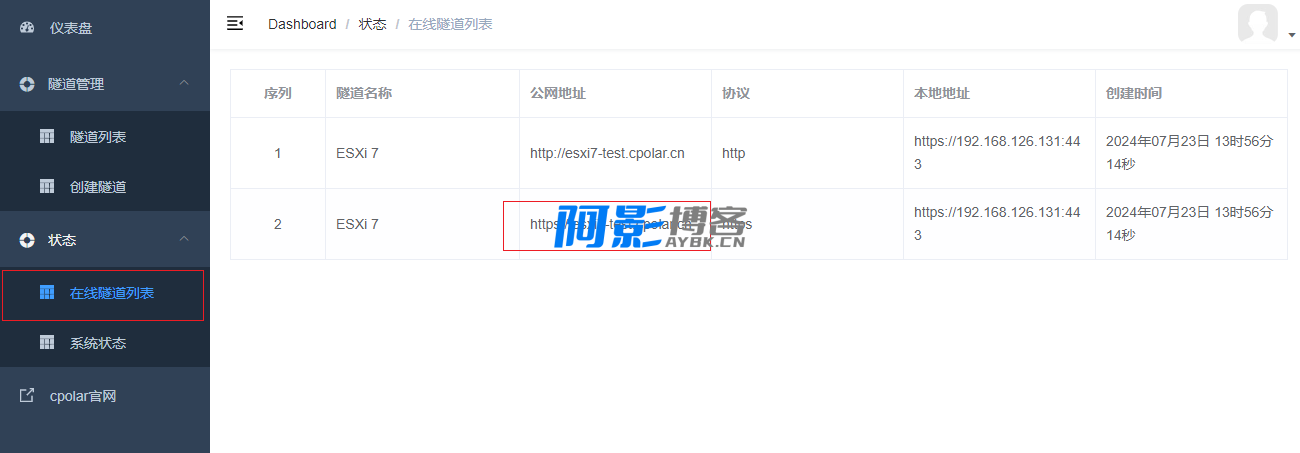This screenshot has width=1300, height=453.
Task: Click the dashboard gauge icon beside 仪表盘
Action: point(27,28)
